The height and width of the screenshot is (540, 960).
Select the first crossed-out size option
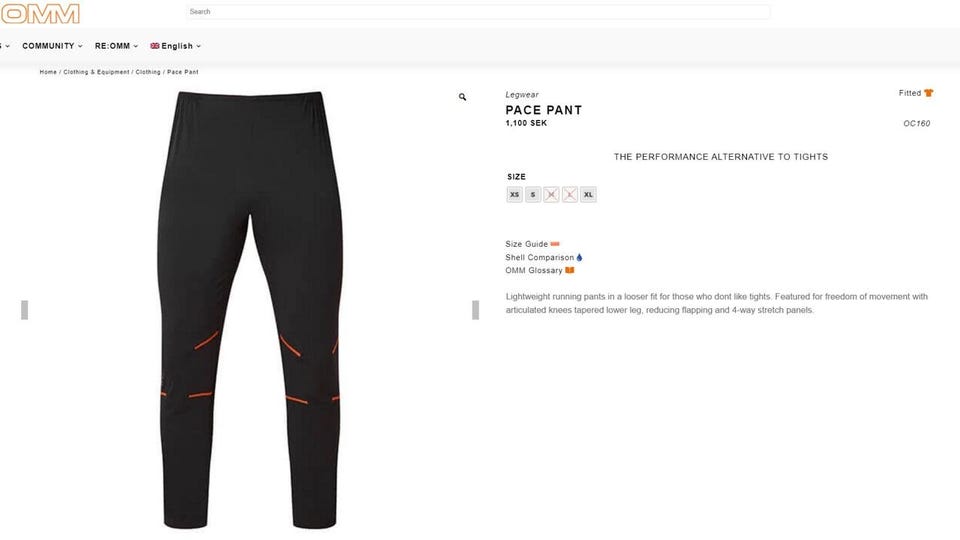pyautogui.click(x=551, y=195)
